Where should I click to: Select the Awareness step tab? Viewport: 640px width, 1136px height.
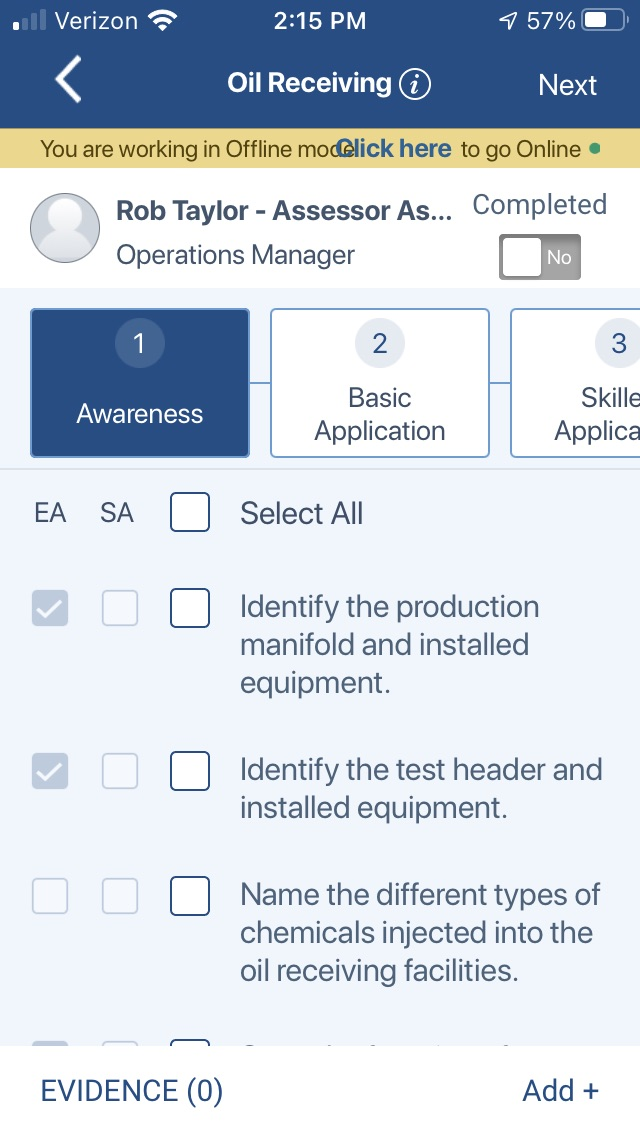[140, 383]
